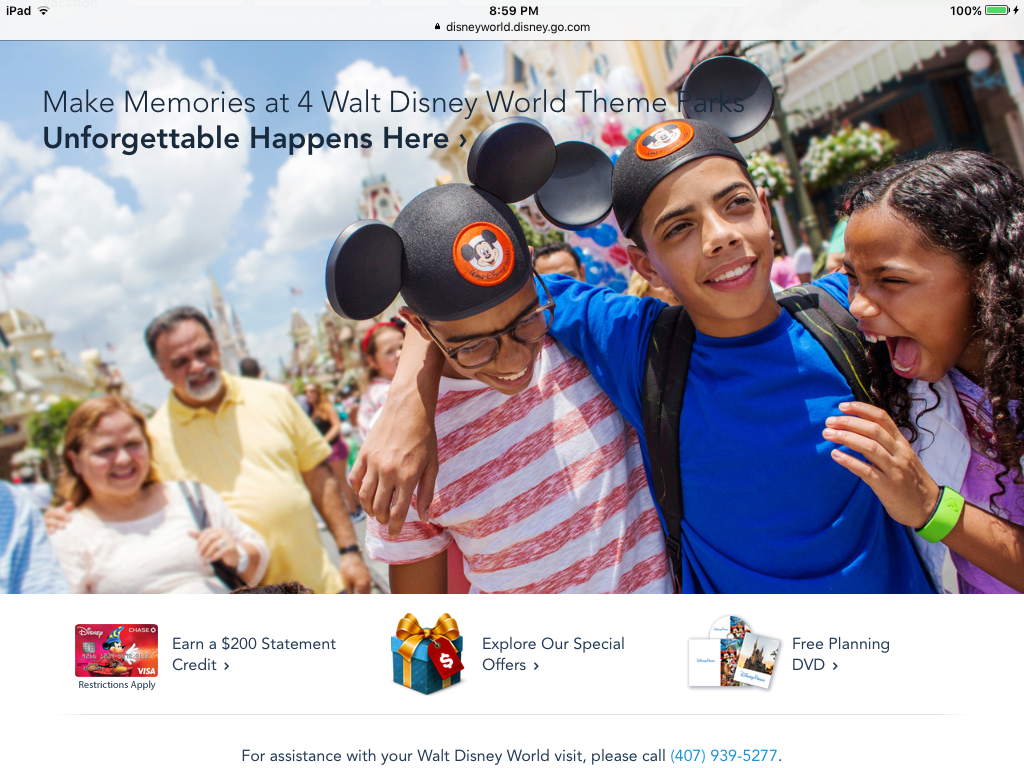Call the (407) 939-5277 phone number
The image size is (1024, 768).
click(x=724, y=756)
